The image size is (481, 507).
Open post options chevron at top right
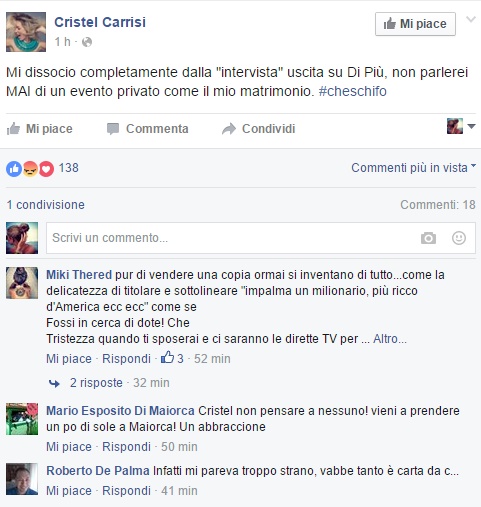(x=471, y=19)
